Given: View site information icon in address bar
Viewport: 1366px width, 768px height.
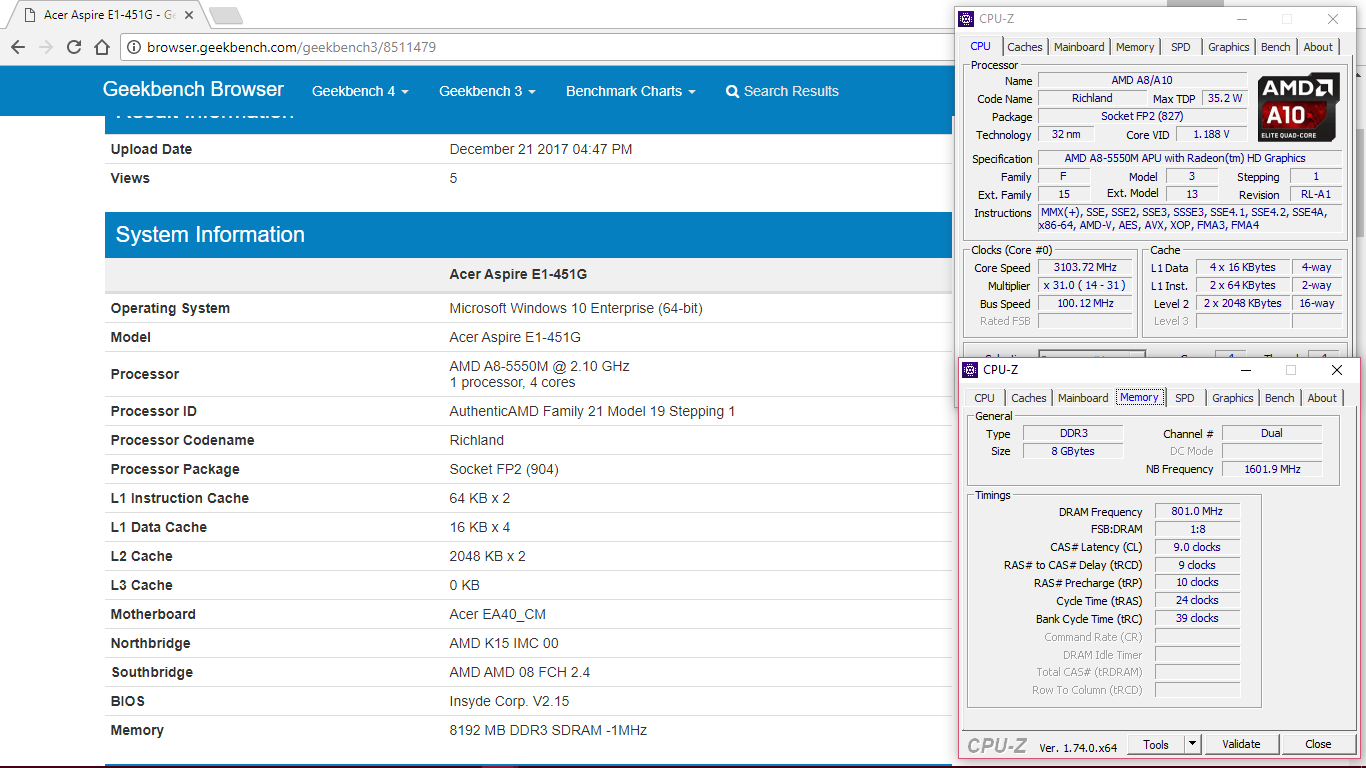Looking at the screenshot, I should (x=133, y=47).
